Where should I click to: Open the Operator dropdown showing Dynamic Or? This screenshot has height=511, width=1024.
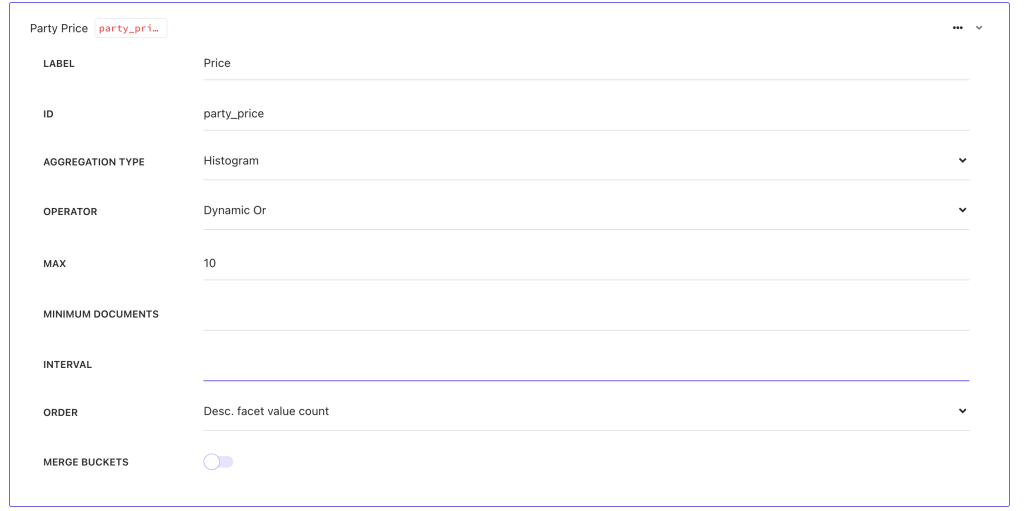coord(585,211)
